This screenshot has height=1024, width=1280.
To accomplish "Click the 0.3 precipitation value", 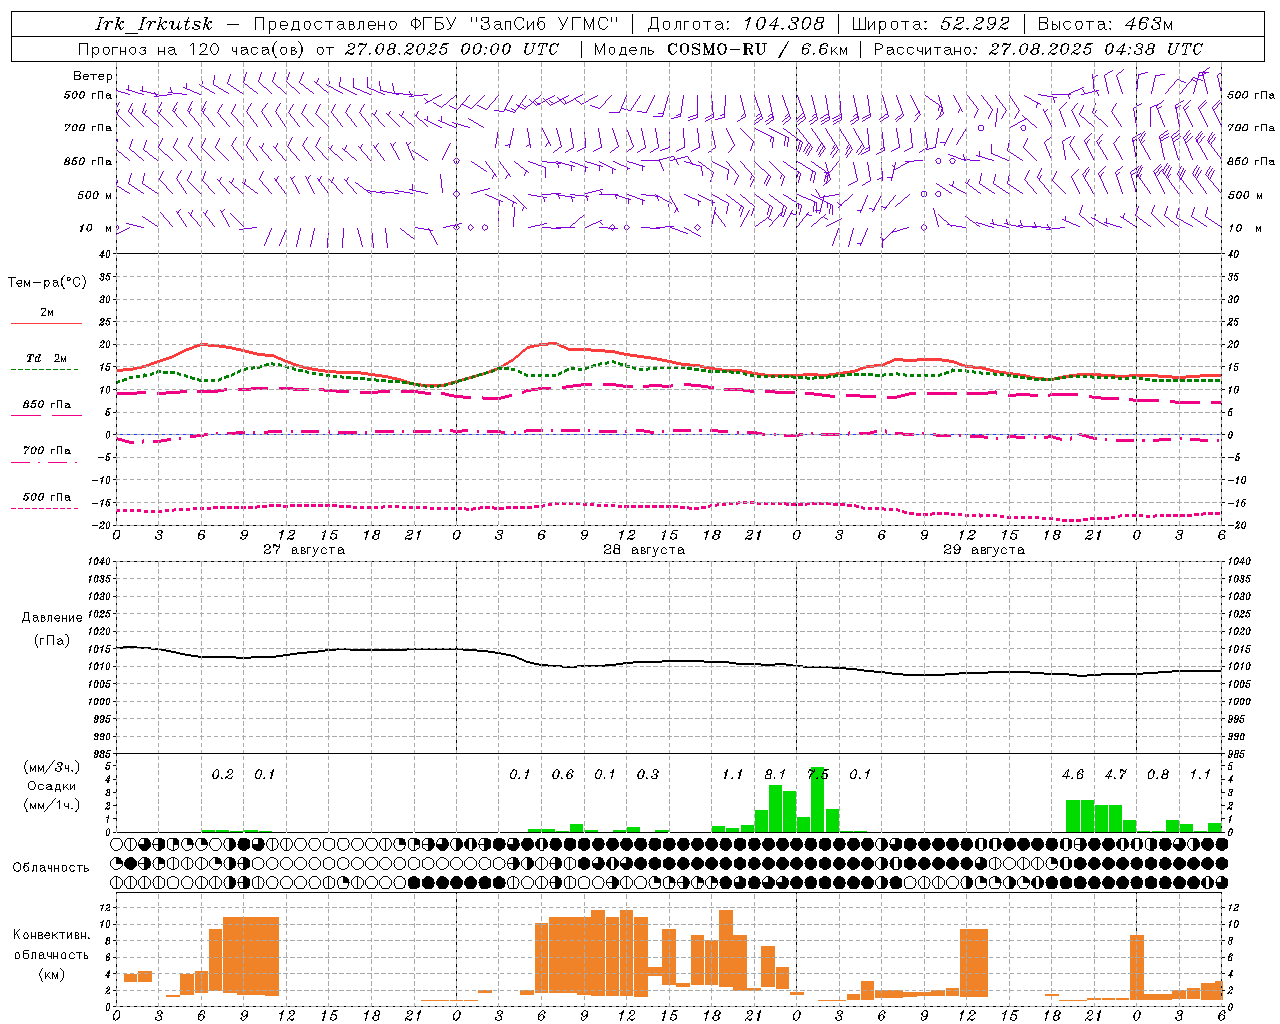I will (648, 774).
